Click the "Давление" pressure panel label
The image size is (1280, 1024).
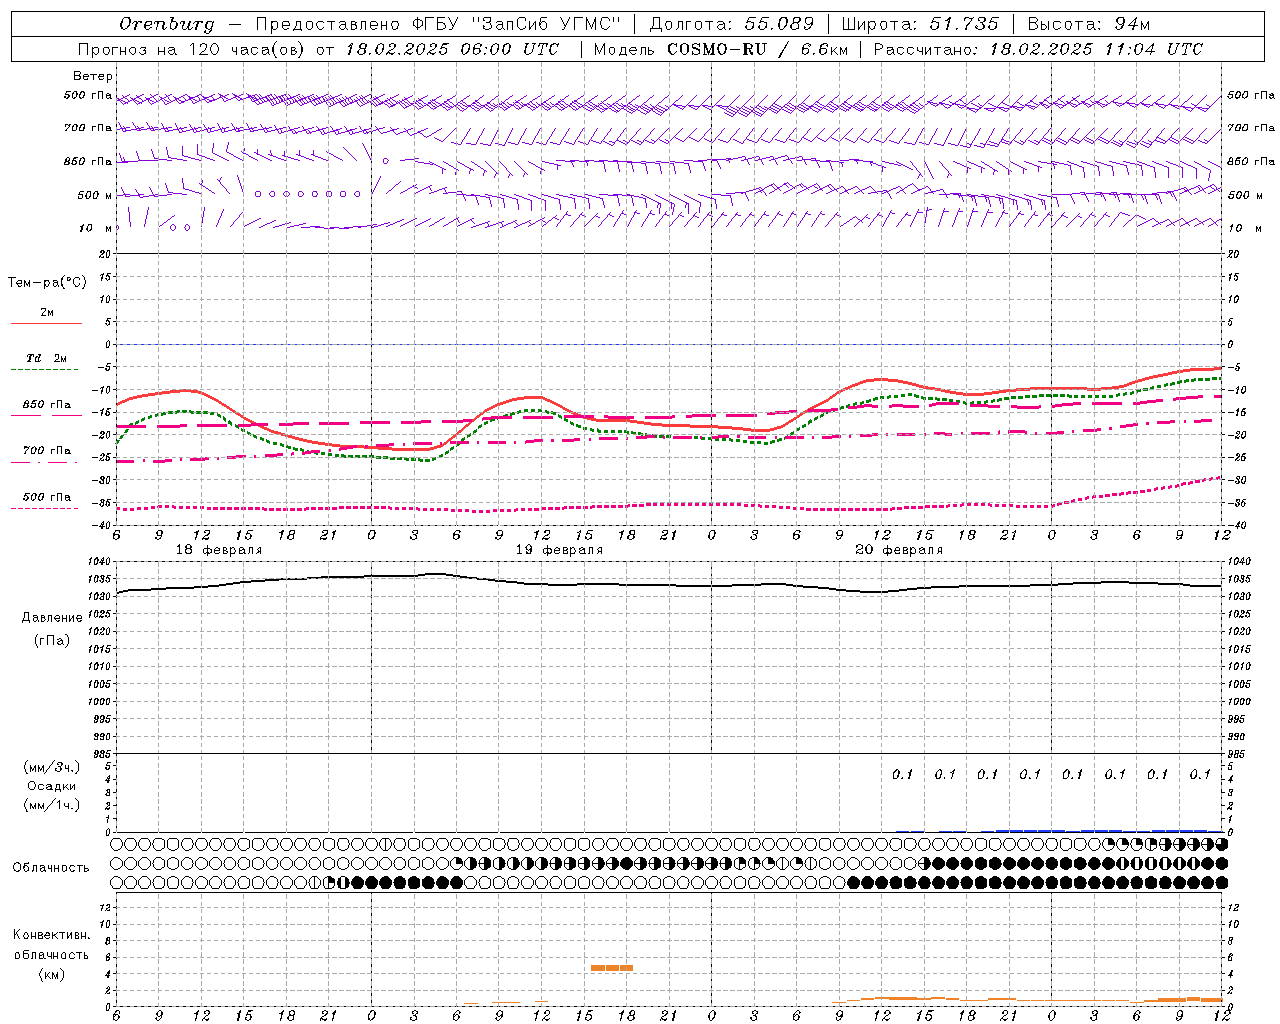click(x=52, y=618)
